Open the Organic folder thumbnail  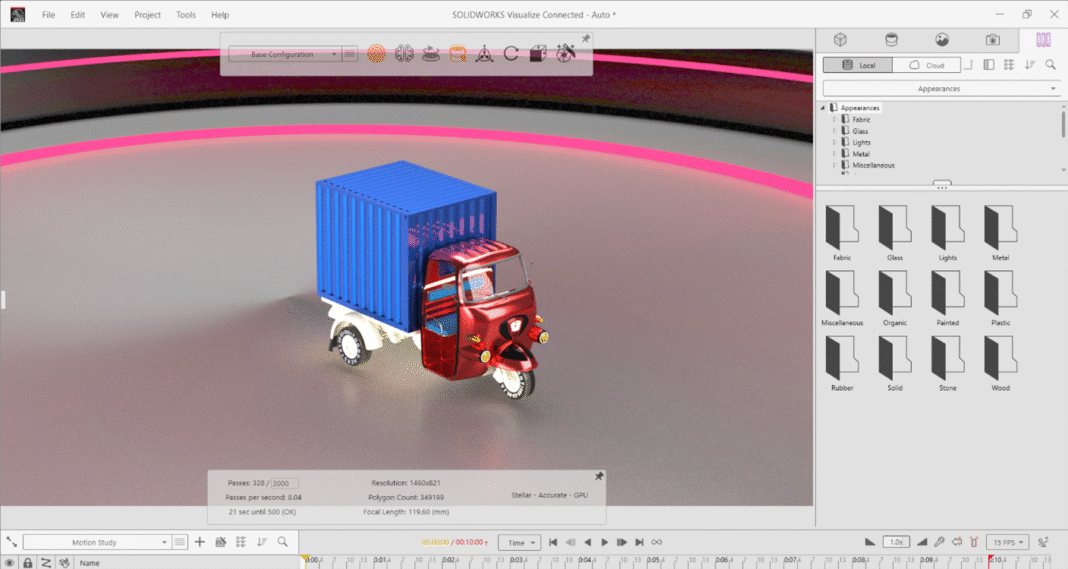click(894, 298)
